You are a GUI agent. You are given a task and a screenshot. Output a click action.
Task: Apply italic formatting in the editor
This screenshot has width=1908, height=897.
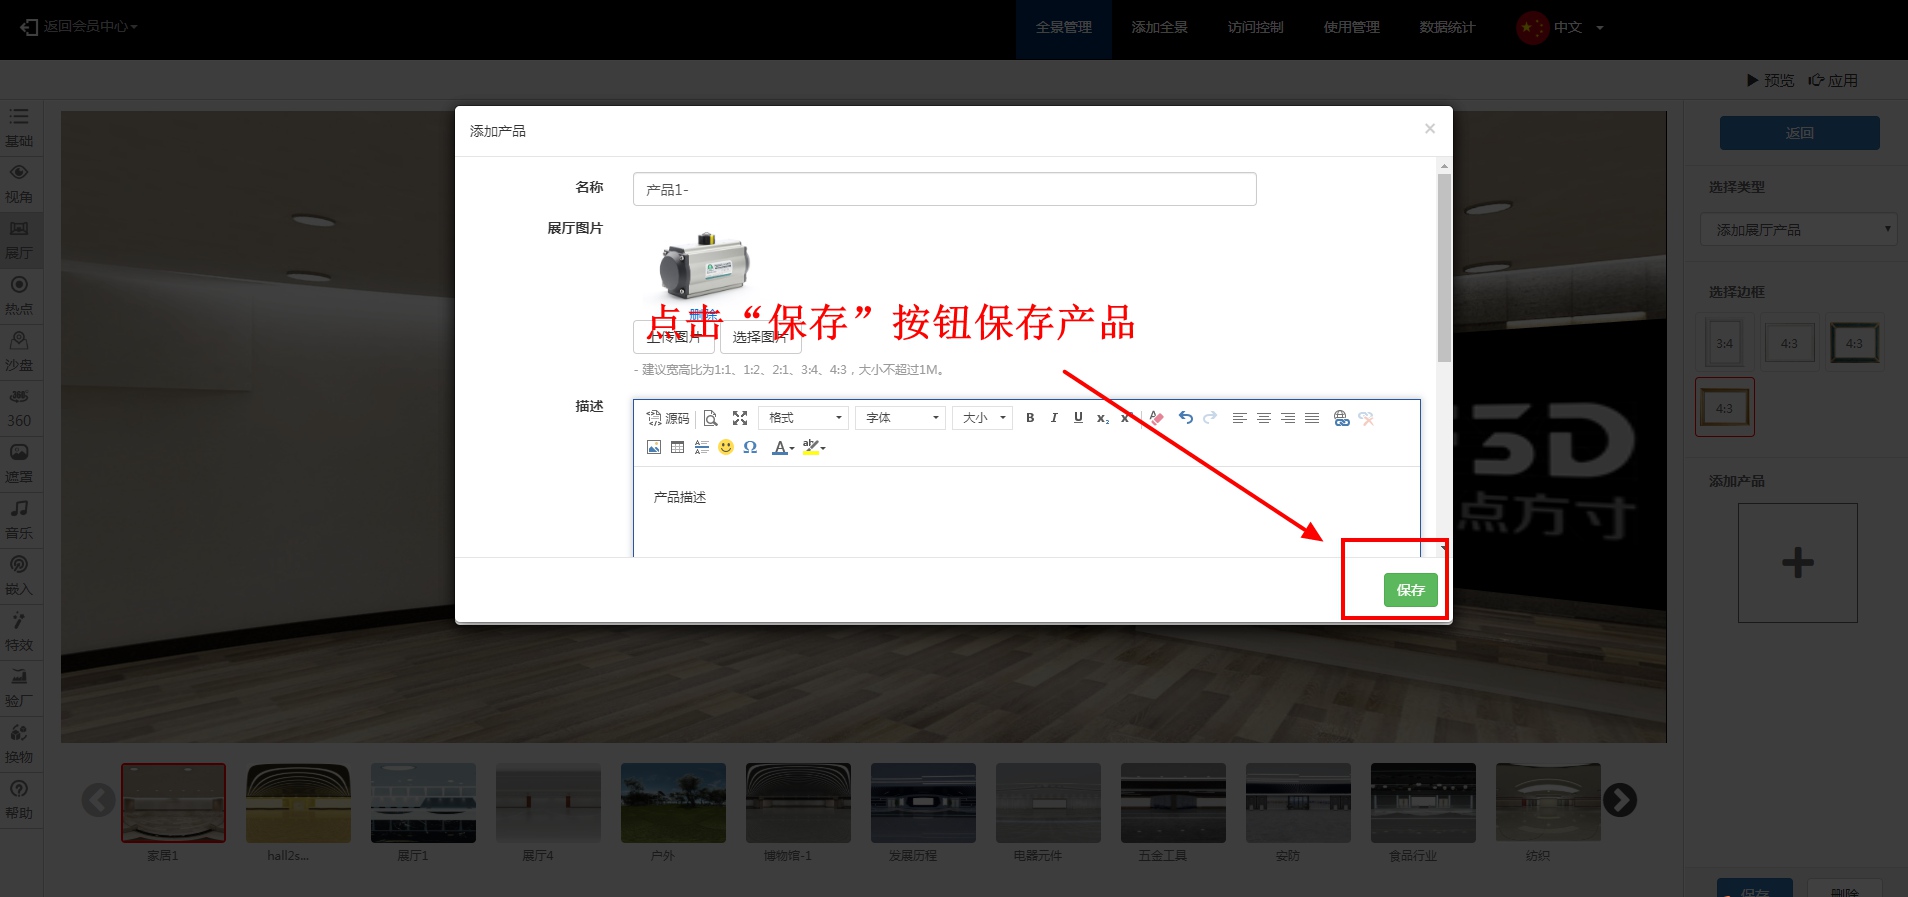point(1054,418)
